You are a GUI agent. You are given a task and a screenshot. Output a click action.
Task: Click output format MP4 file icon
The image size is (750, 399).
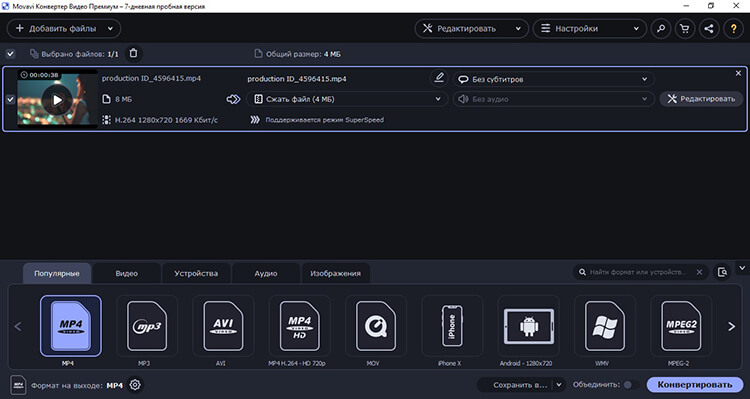pyautogui.click(x=18, y=385)
